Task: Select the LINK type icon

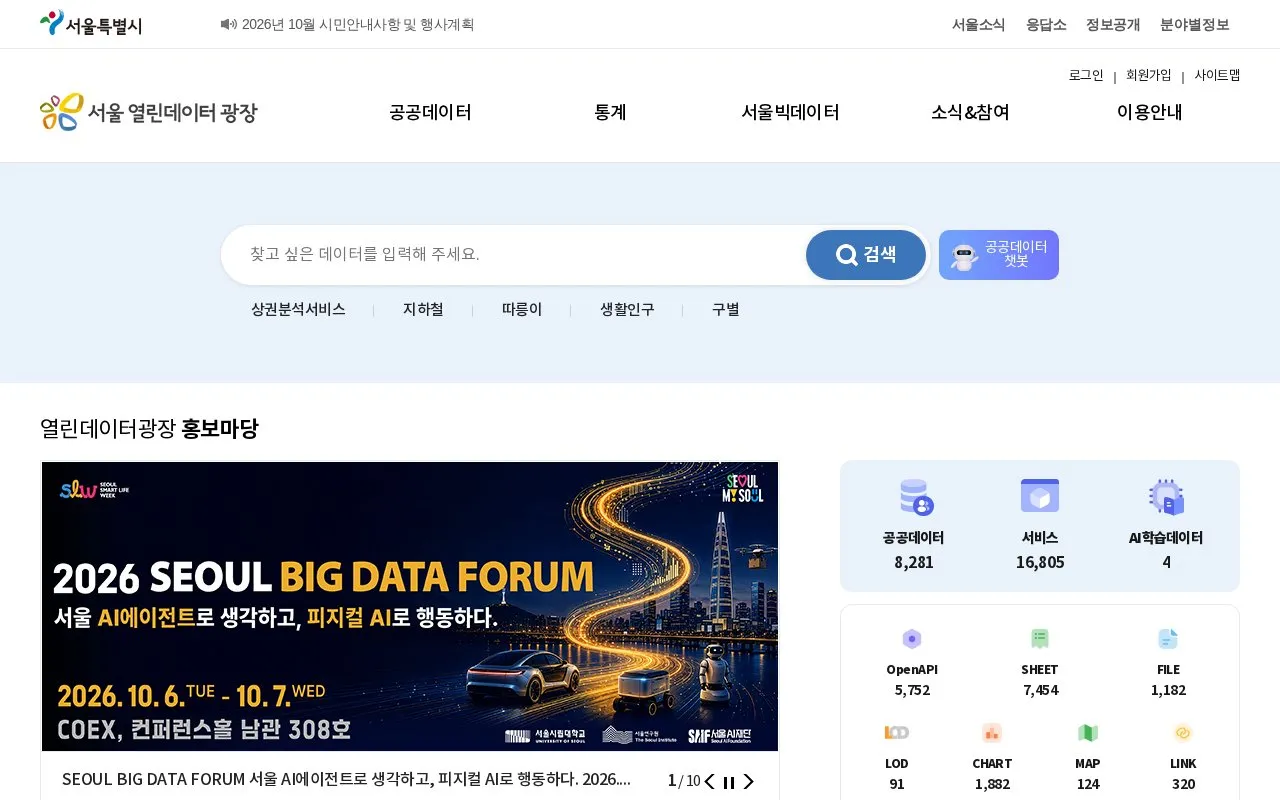Action: click(1183, 733)
